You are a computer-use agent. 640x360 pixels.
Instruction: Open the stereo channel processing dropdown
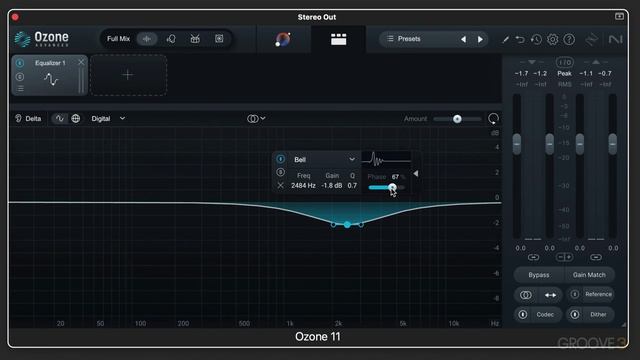[256, 118]
